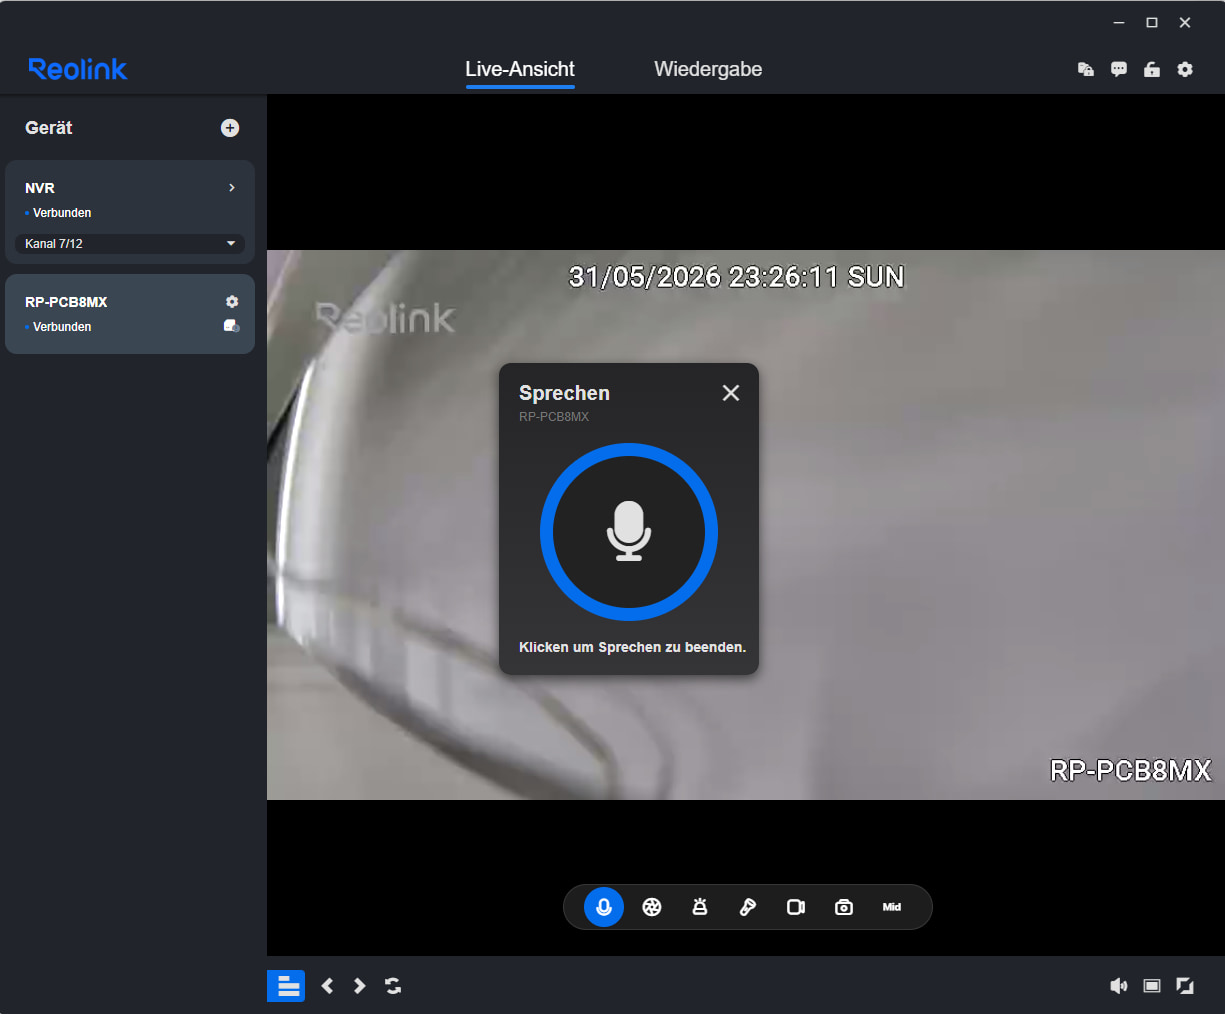Switch to Wiedergabe tab
This screenshot has height=1014, width=1225.
[708, 69]
